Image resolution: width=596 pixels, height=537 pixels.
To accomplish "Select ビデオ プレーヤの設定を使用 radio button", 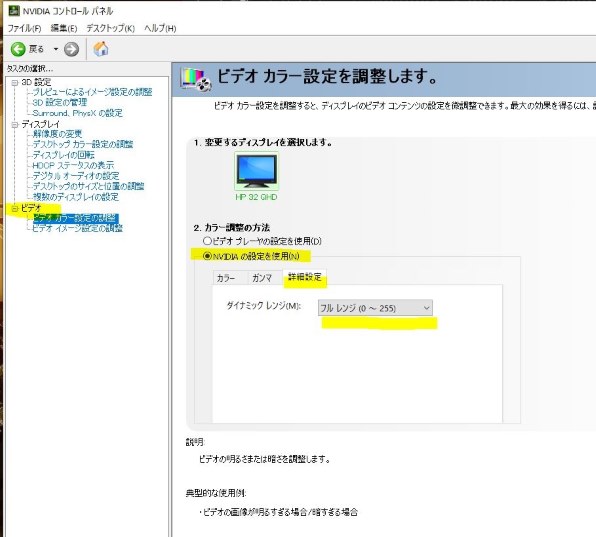I will pos(207,241).
